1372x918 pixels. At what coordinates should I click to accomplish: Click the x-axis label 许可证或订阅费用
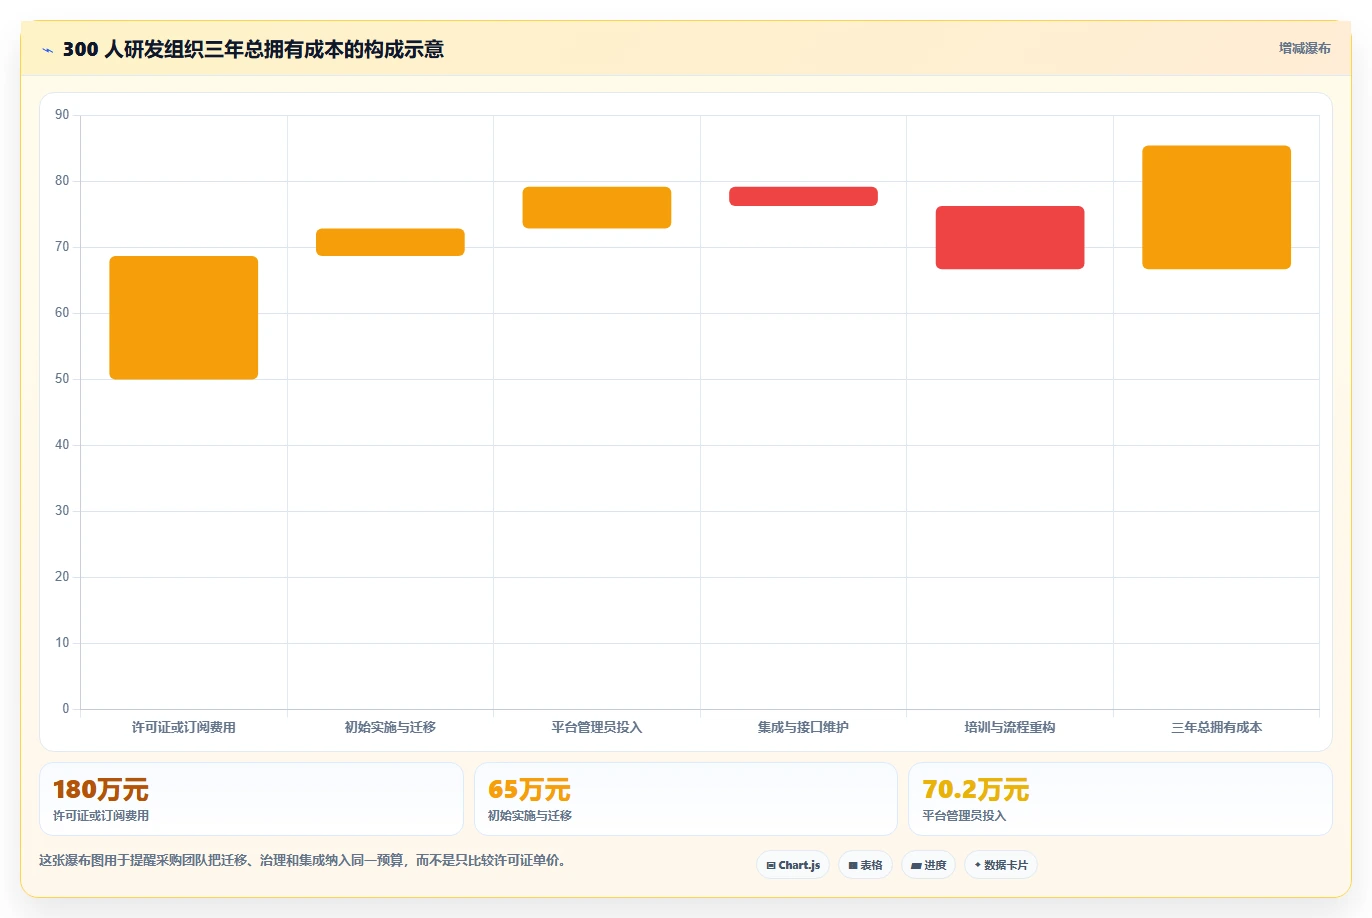(x=184, y=727)
